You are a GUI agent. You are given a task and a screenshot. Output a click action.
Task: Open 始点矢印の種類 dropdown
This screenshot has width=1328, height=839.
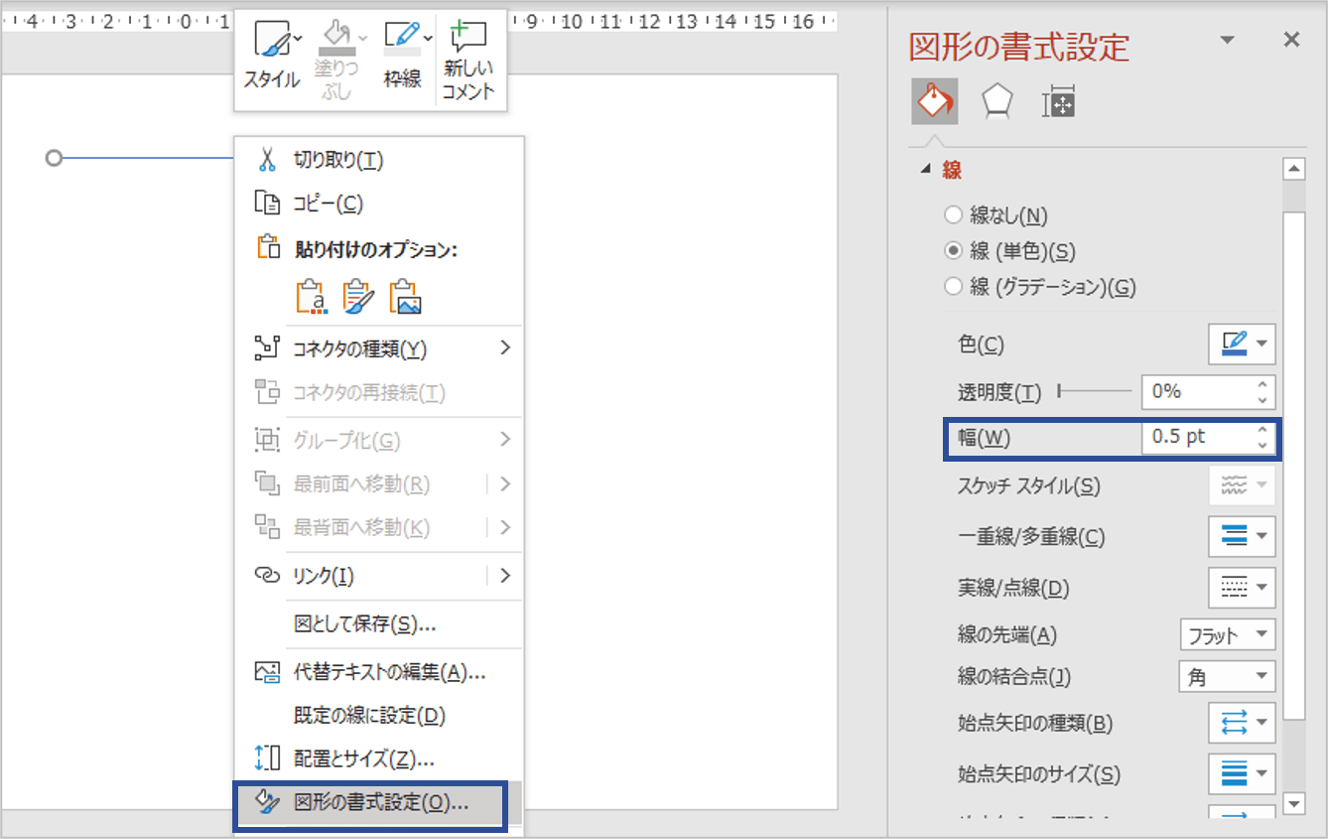1242,723
